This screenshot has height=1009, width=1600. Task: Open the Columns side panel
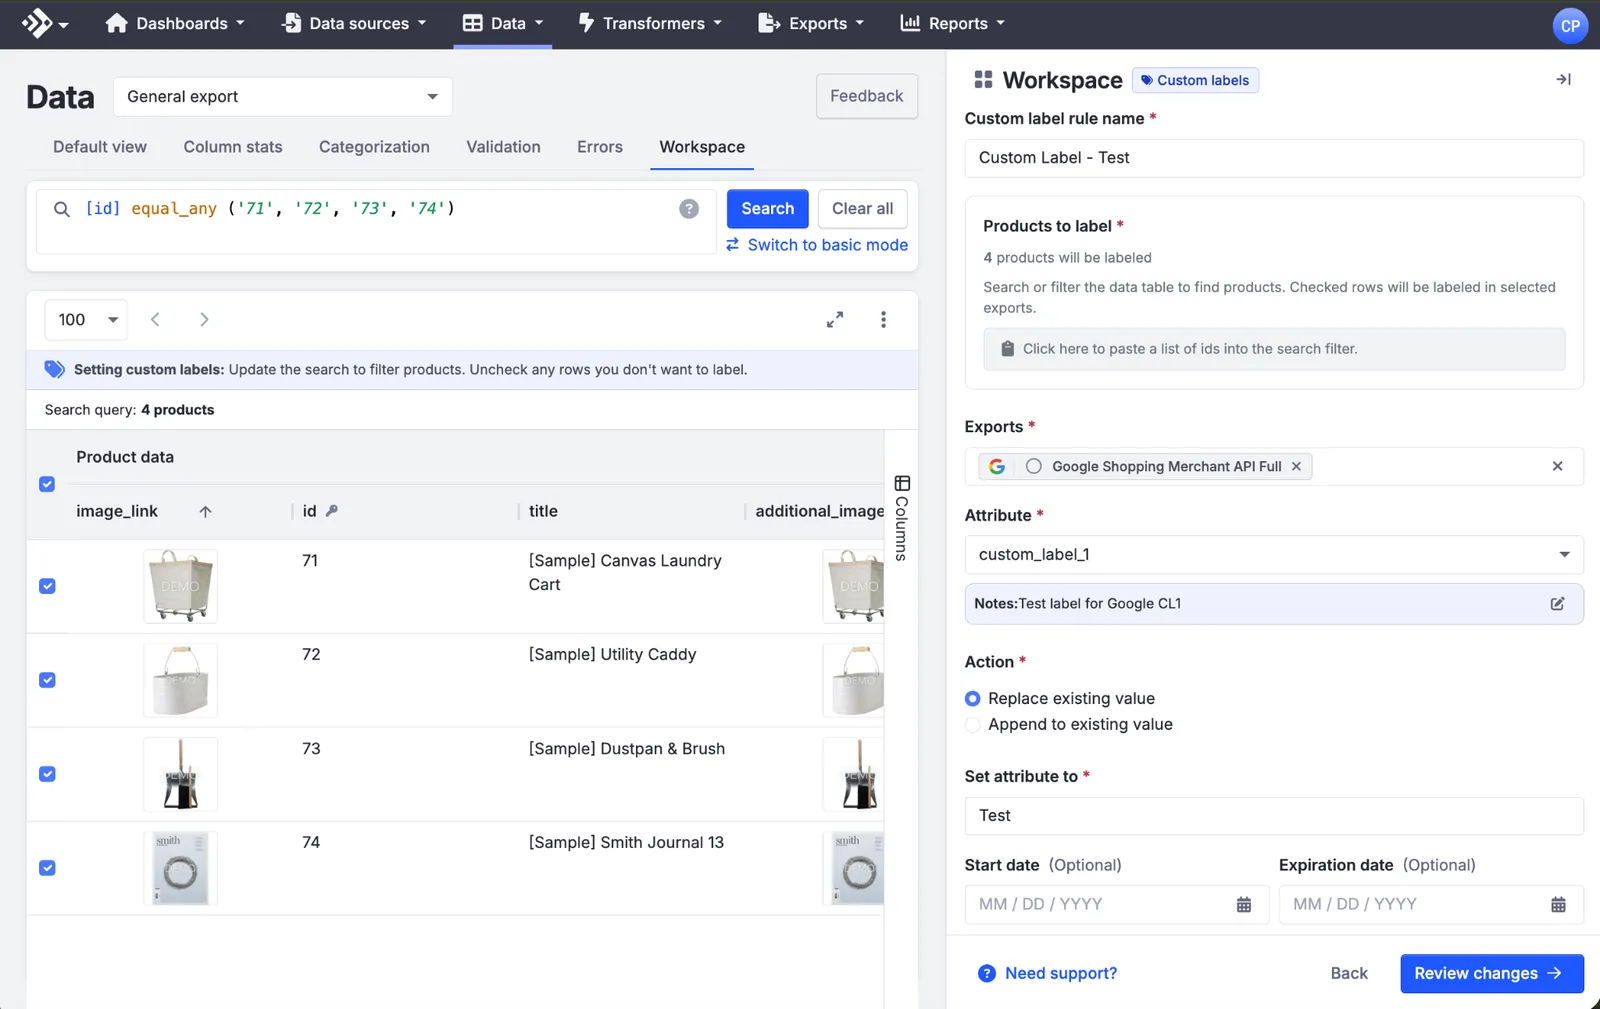tap(902, 517)
